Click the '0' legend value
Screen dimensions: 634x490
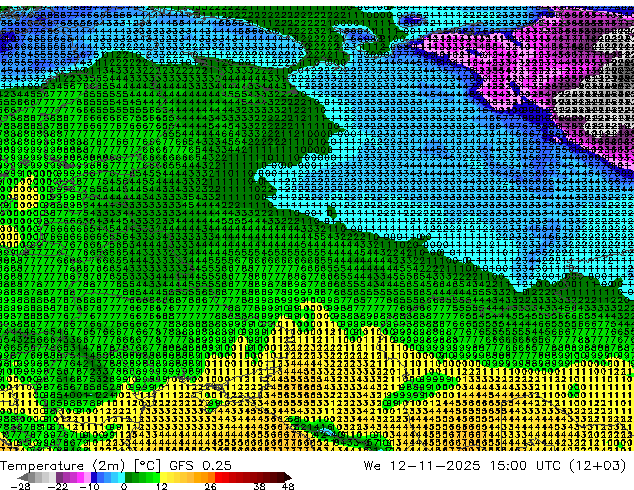[x=124, y=486]
